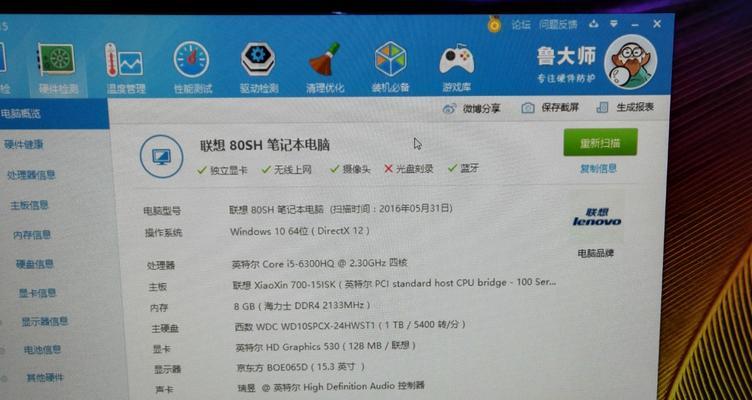The height and width of the screenshot is (400, 752).
Task: Select 硬盘信息 in the sidebar
Action: tap(35, 264)
